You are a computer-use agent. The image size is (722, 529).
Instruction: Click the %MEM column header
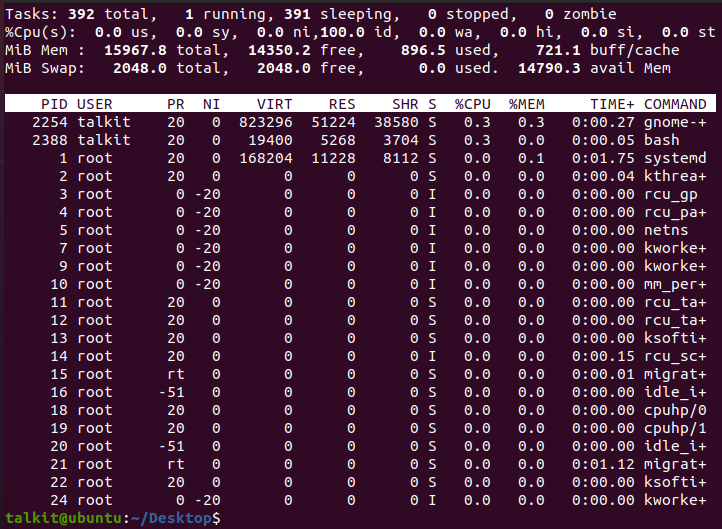click(x=527, y=104)
